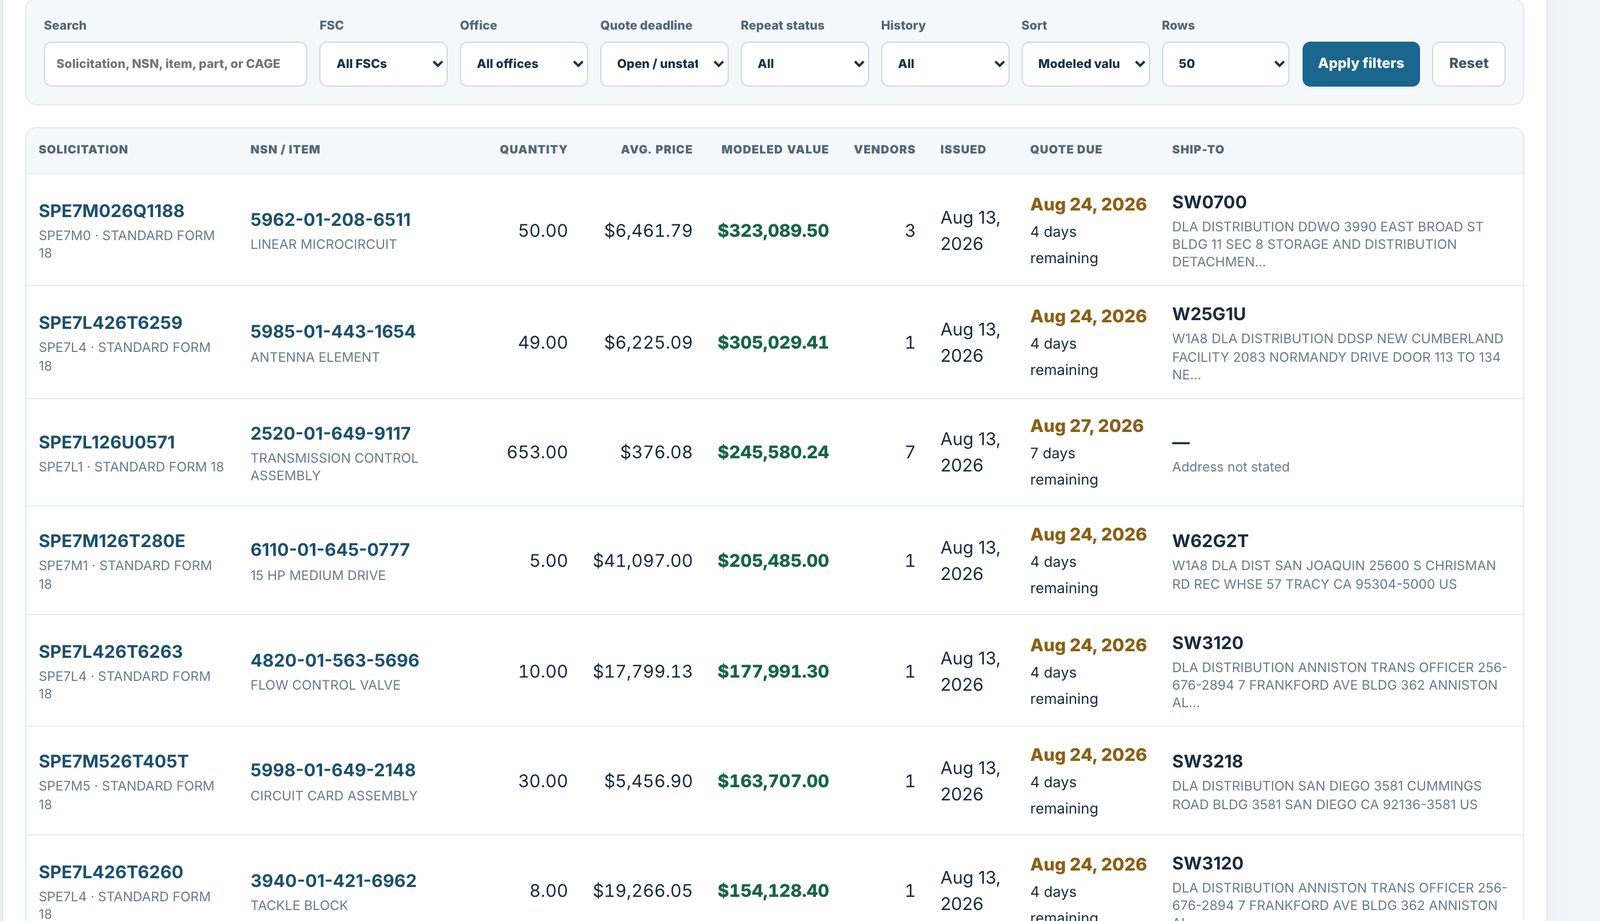
Task: Open NSN 5962-01-208-6511 link
Action: point(331,220)
